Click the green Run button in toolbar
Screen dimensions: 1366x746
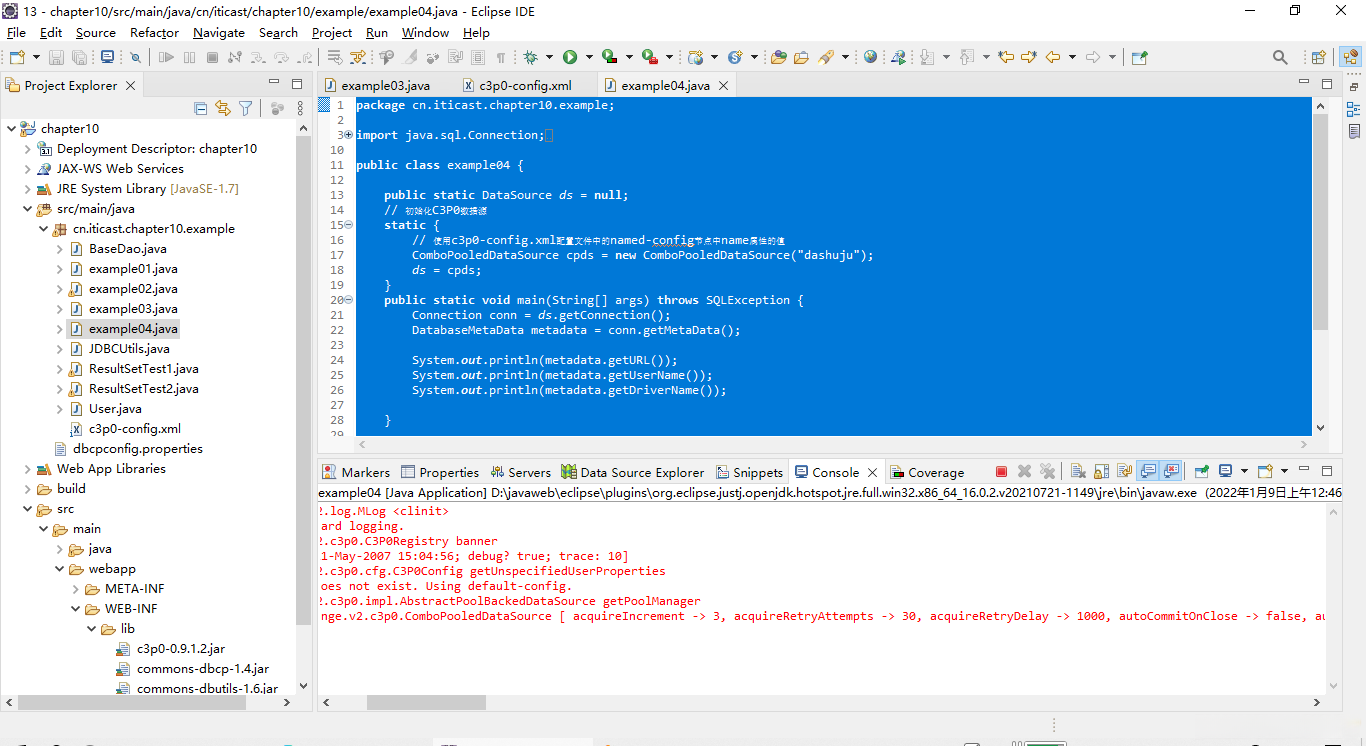570,58
